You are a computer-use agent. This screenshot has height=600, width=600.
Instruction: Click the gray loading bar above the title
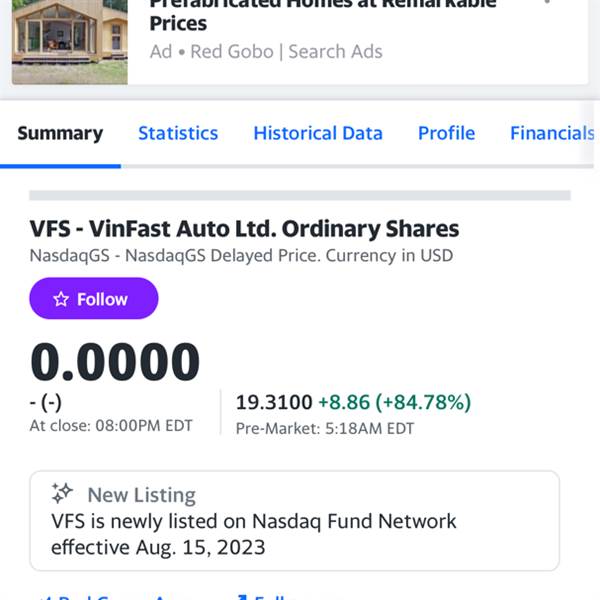(x=300, y=195)
